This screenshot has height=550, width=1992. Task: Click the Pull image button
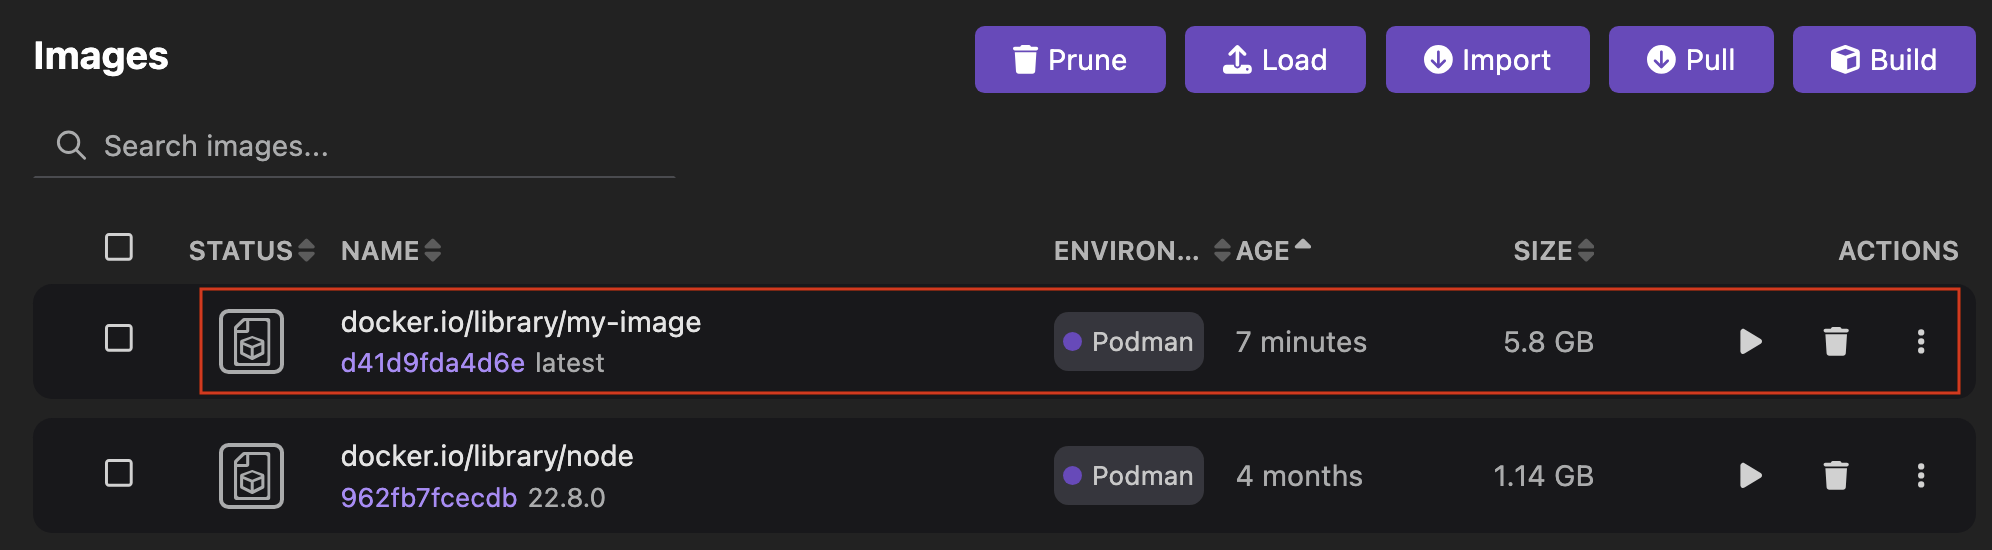pos(1690,60)
